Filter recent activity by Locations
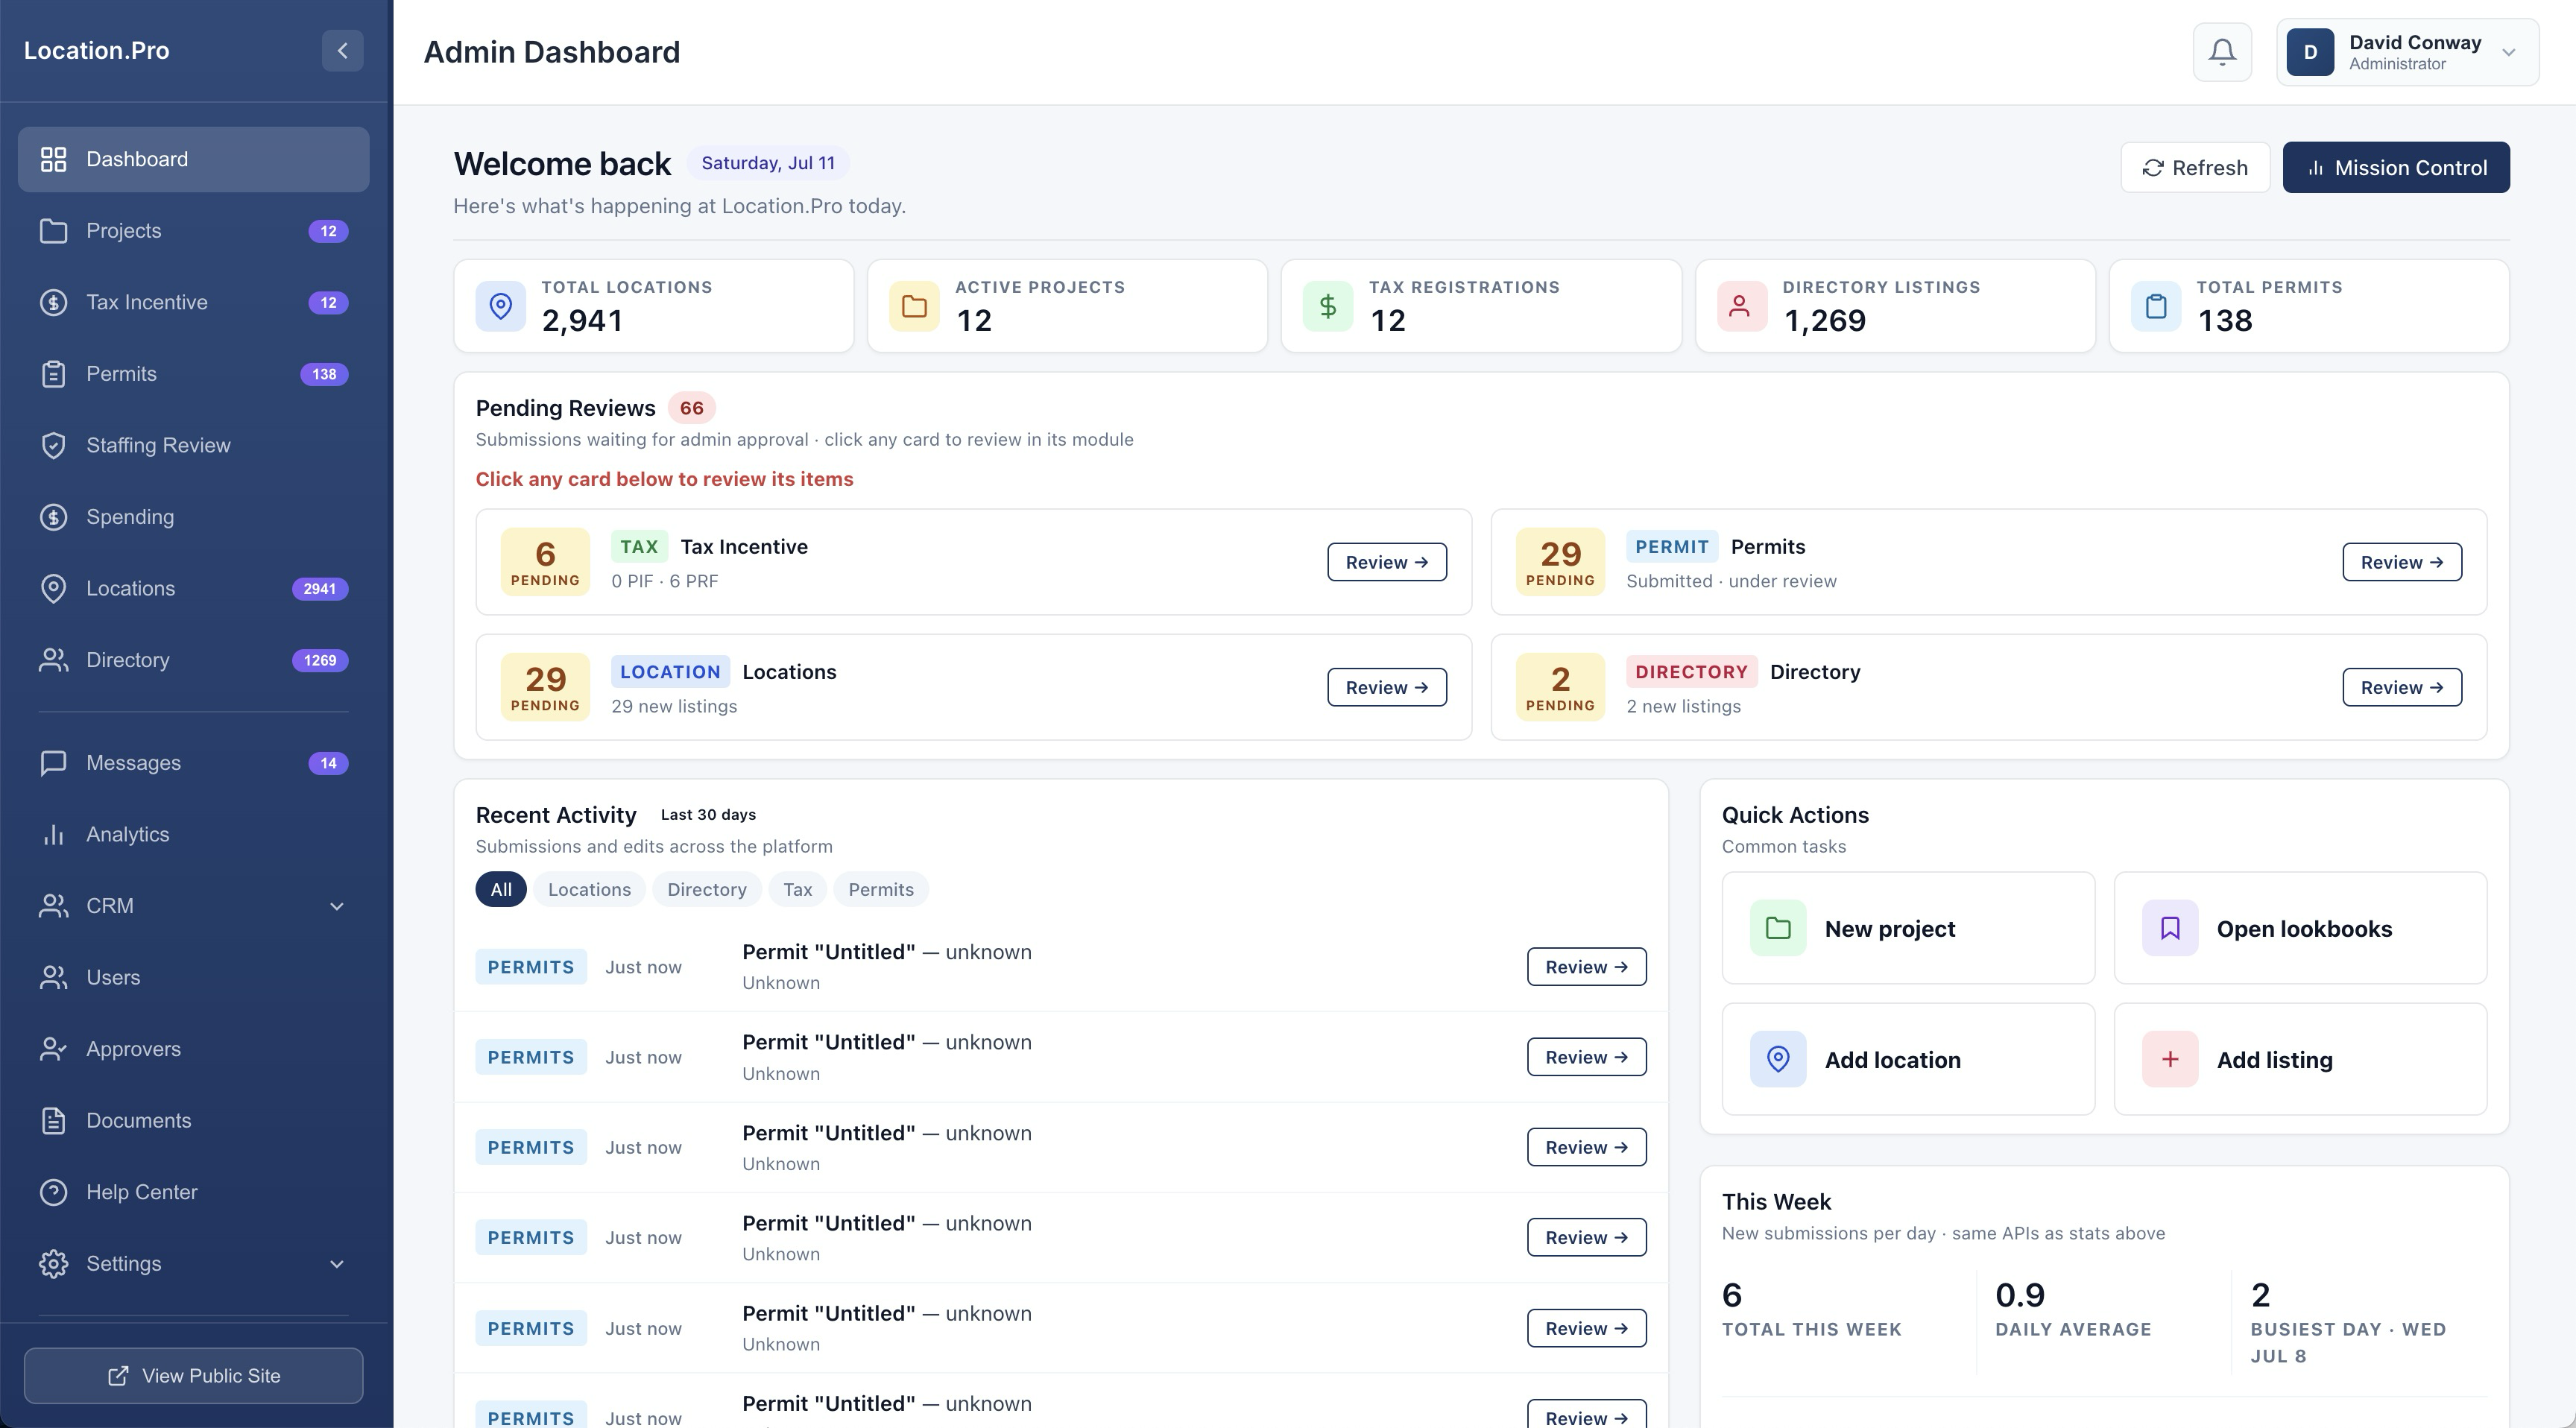The image size is (2576, 1428). [x=589, y=889]
